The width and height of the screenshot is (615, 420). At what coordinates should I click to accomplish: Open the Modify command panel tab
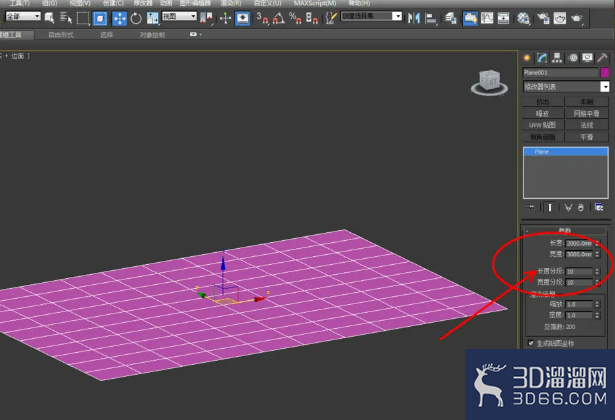542,58
